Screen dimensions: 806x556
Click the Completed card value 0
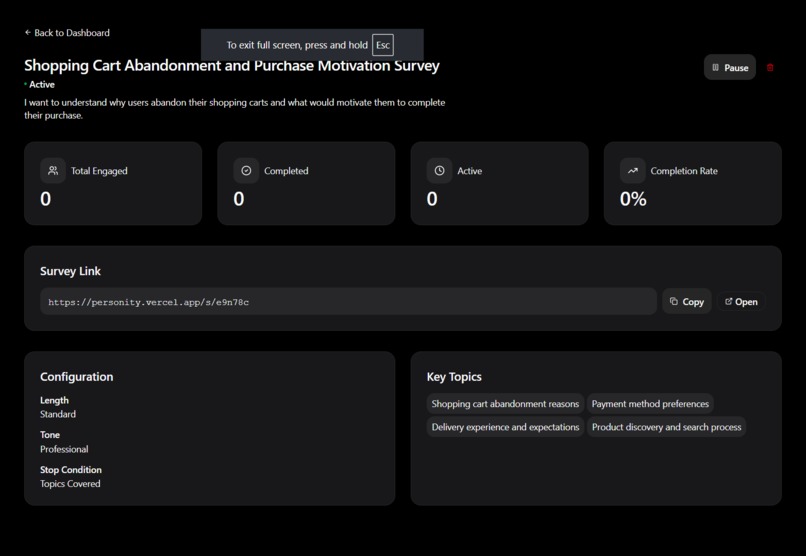tap(239, 199)
